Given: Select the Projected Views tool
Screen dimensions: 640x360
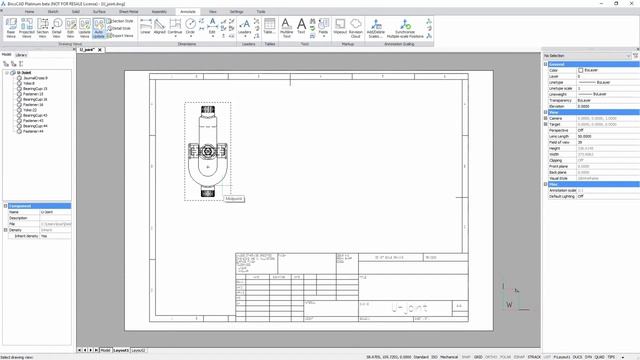Looking at the screenshot, I should tap(27, 28).
